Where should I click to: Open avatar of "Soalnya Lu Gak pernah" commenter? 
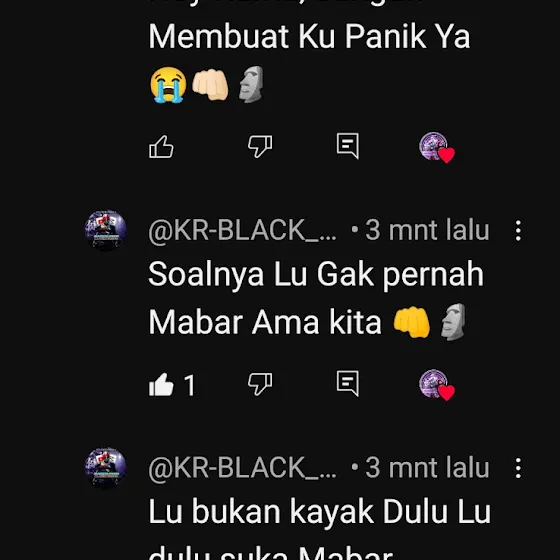pyautogui.click(x=105, y=230)
